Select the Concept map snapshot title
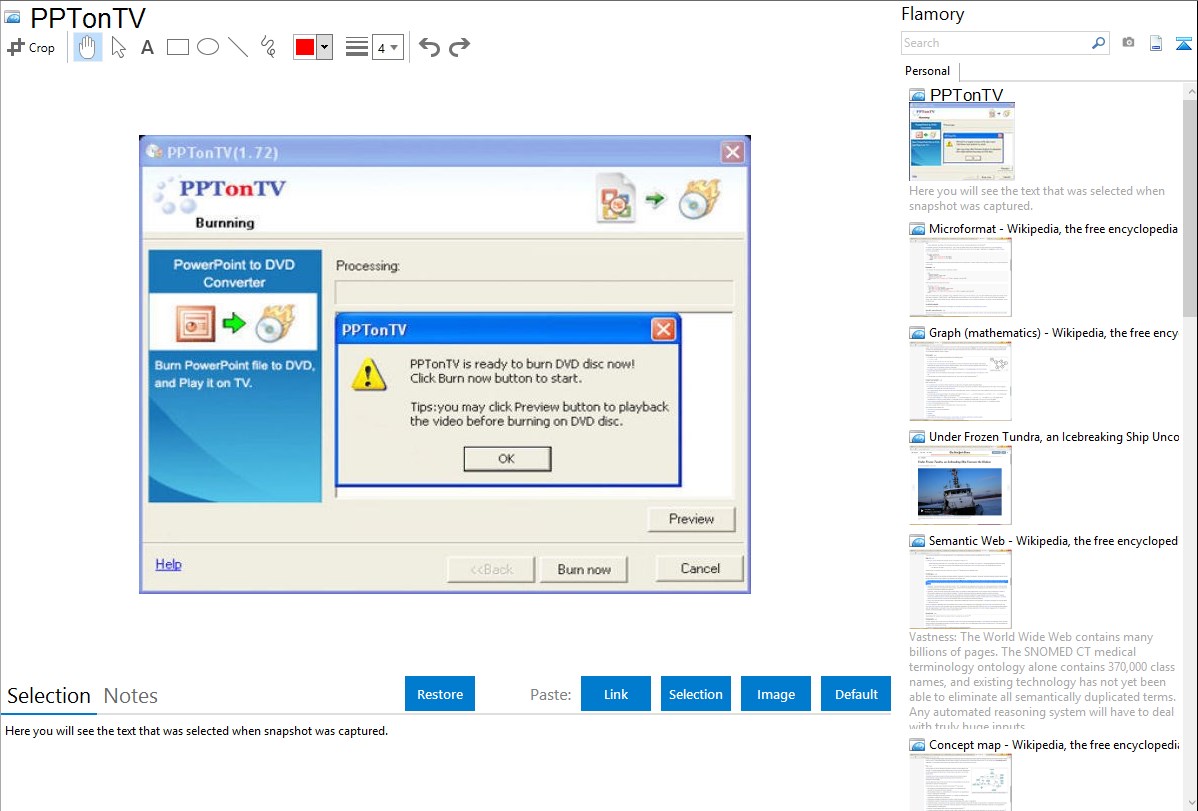The height and width of the screenshot is (811, 1198). point(1054,744)
